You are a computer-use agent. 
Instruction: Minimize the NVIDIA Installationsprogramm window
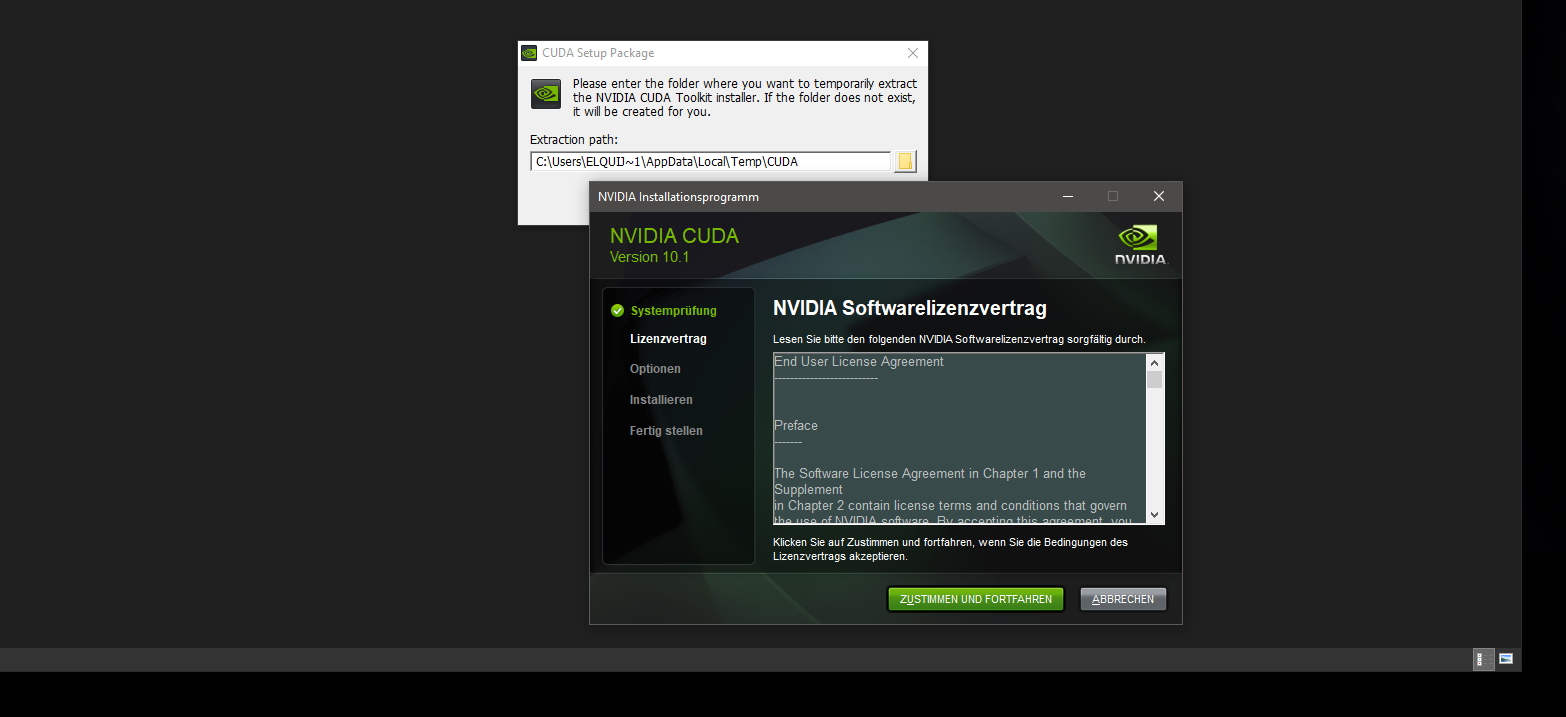[x=1068, y=196]
